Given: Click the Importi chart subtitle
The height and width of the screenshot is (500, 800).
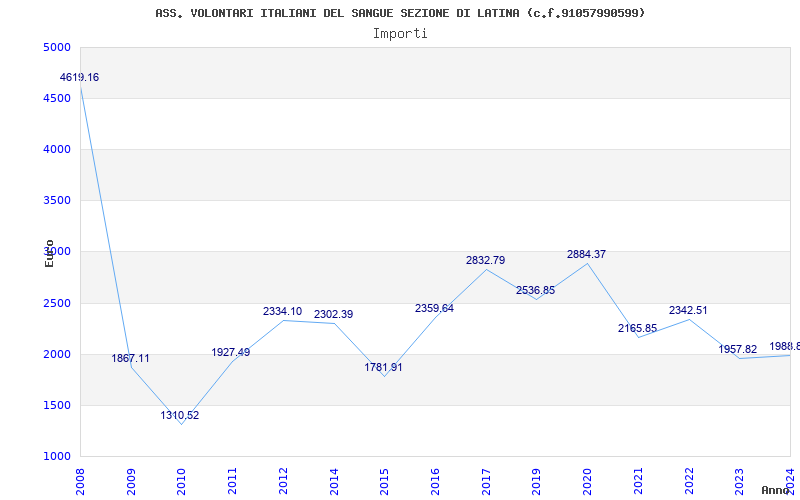Looking at the screenshot, I should point(400,33).
